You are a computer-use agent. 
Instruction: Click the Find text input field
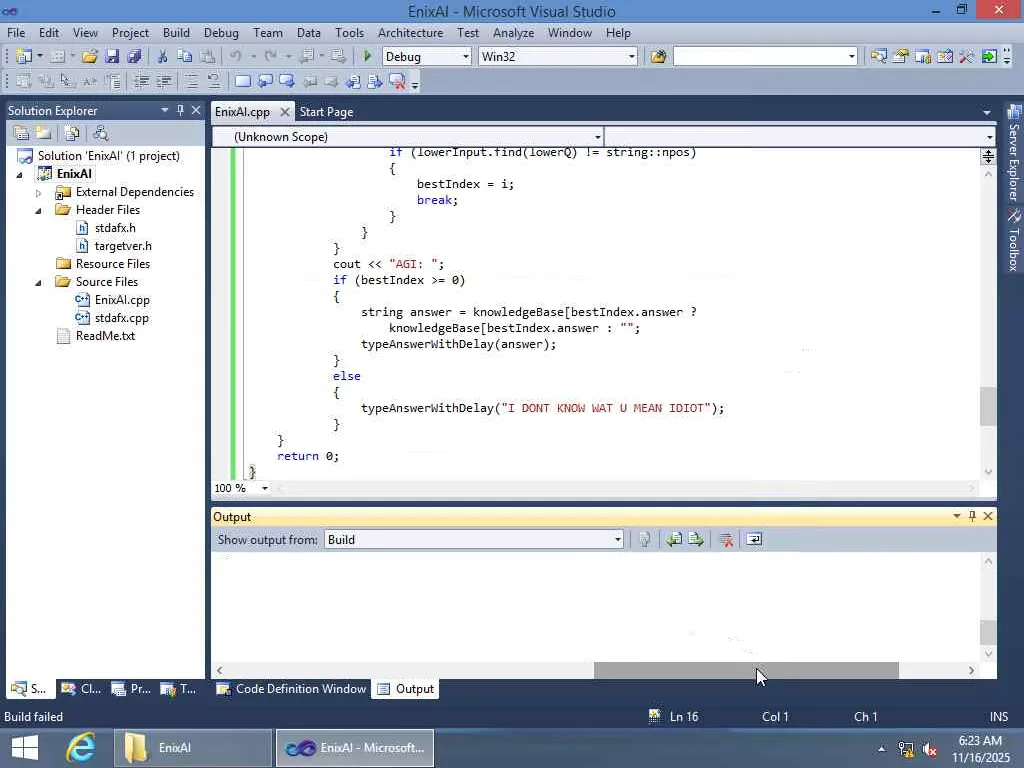point(759,57)
